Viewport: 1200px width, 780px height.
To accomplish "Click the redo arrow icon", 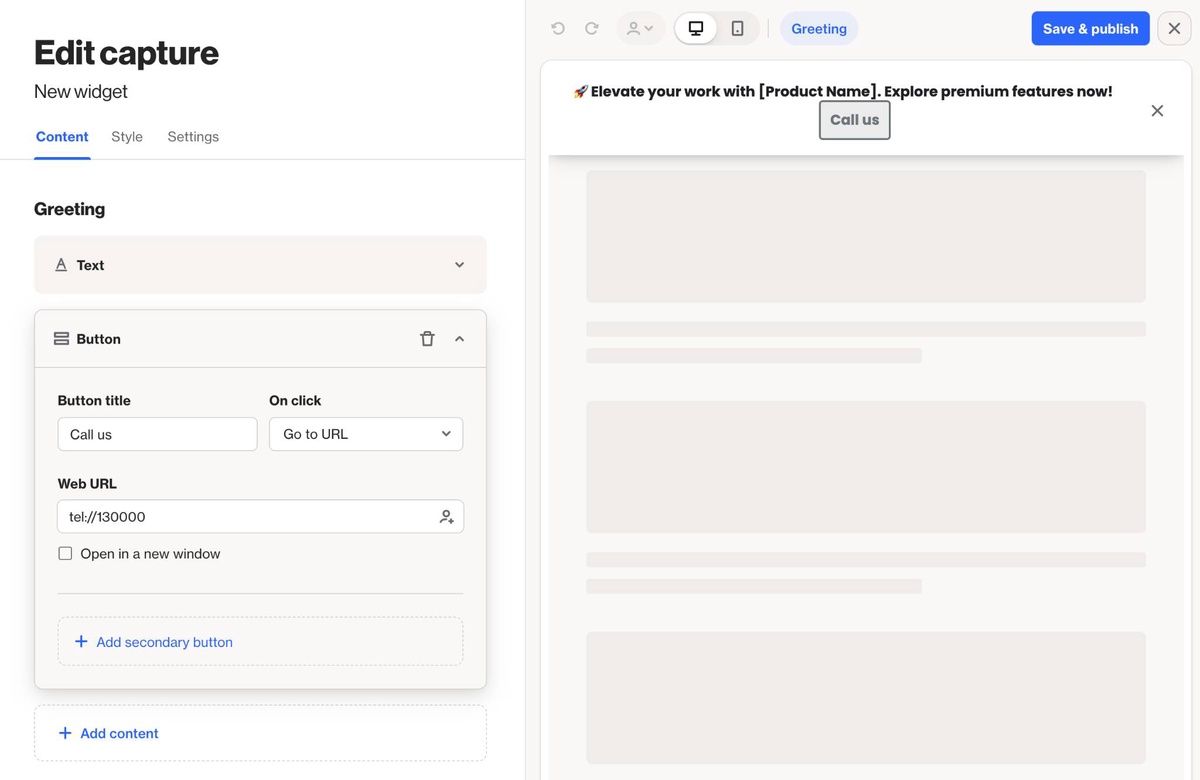I will click(592, 29).
